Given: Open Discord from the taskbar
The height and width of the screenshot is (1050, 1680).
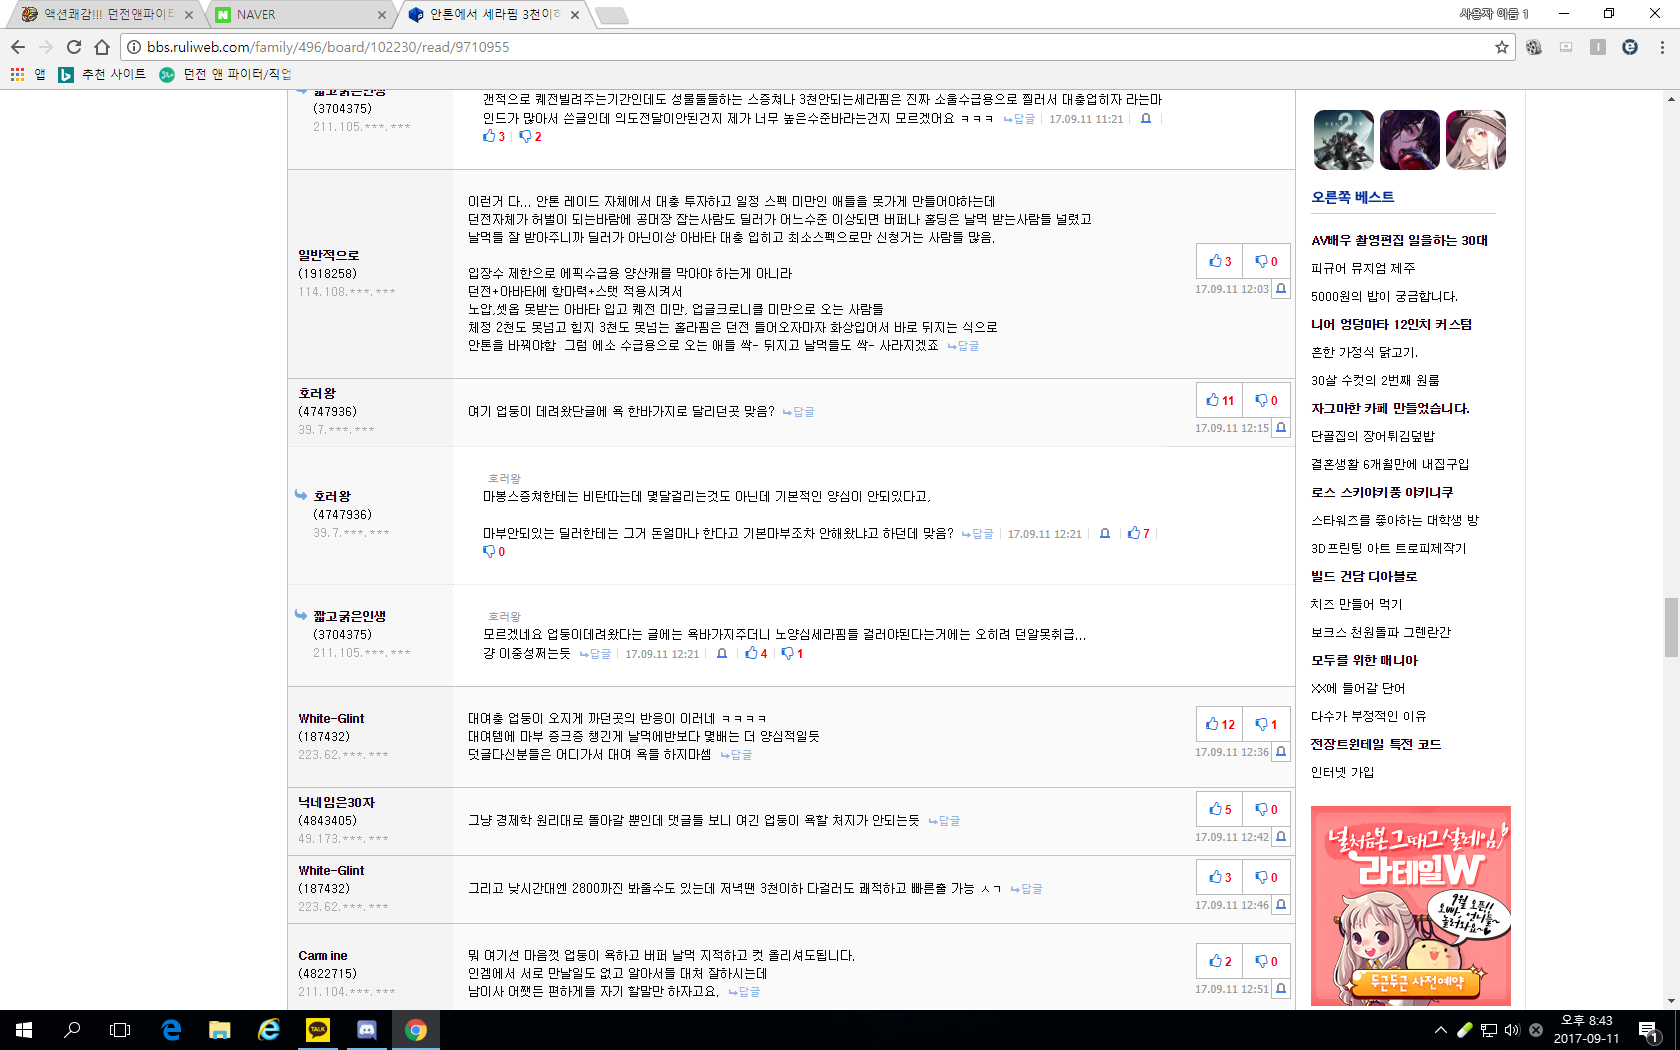Looking at the screenshot, I should (x=367, y=1029).
